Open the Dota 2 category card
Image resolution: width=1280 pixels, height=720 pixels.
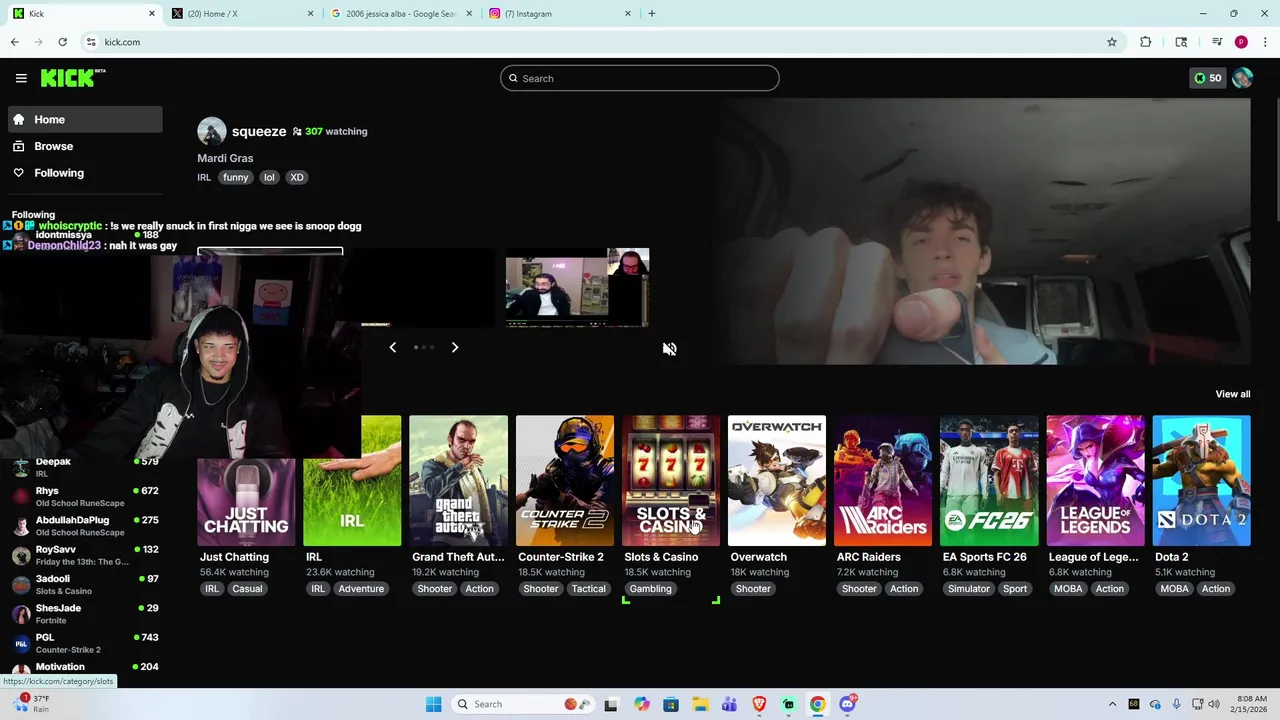1201,481
